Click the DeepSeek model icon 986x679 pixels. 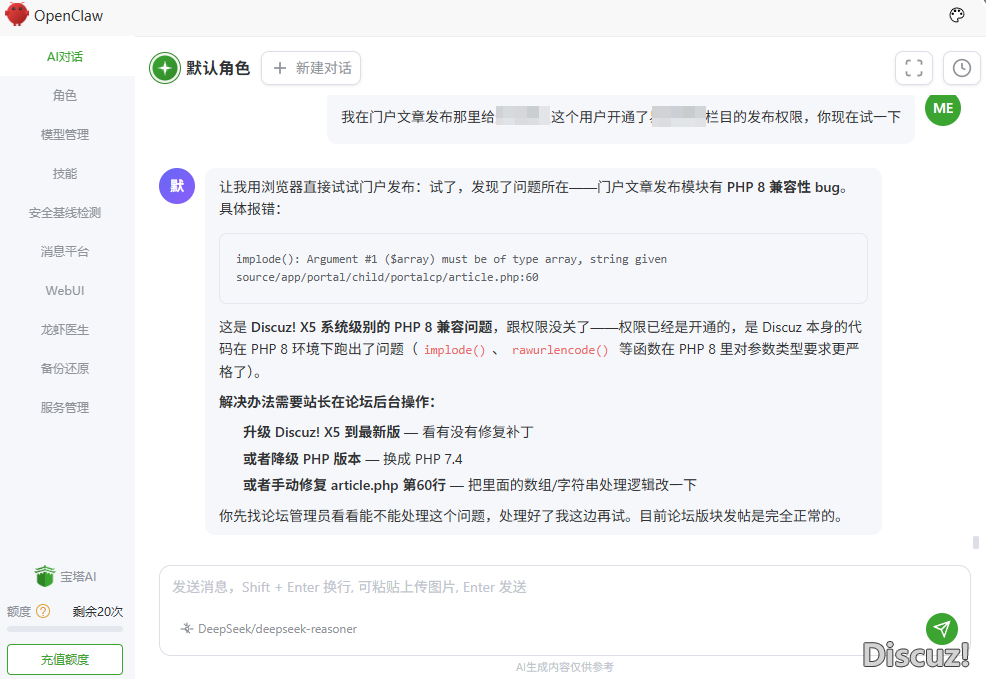click(187, 628)
